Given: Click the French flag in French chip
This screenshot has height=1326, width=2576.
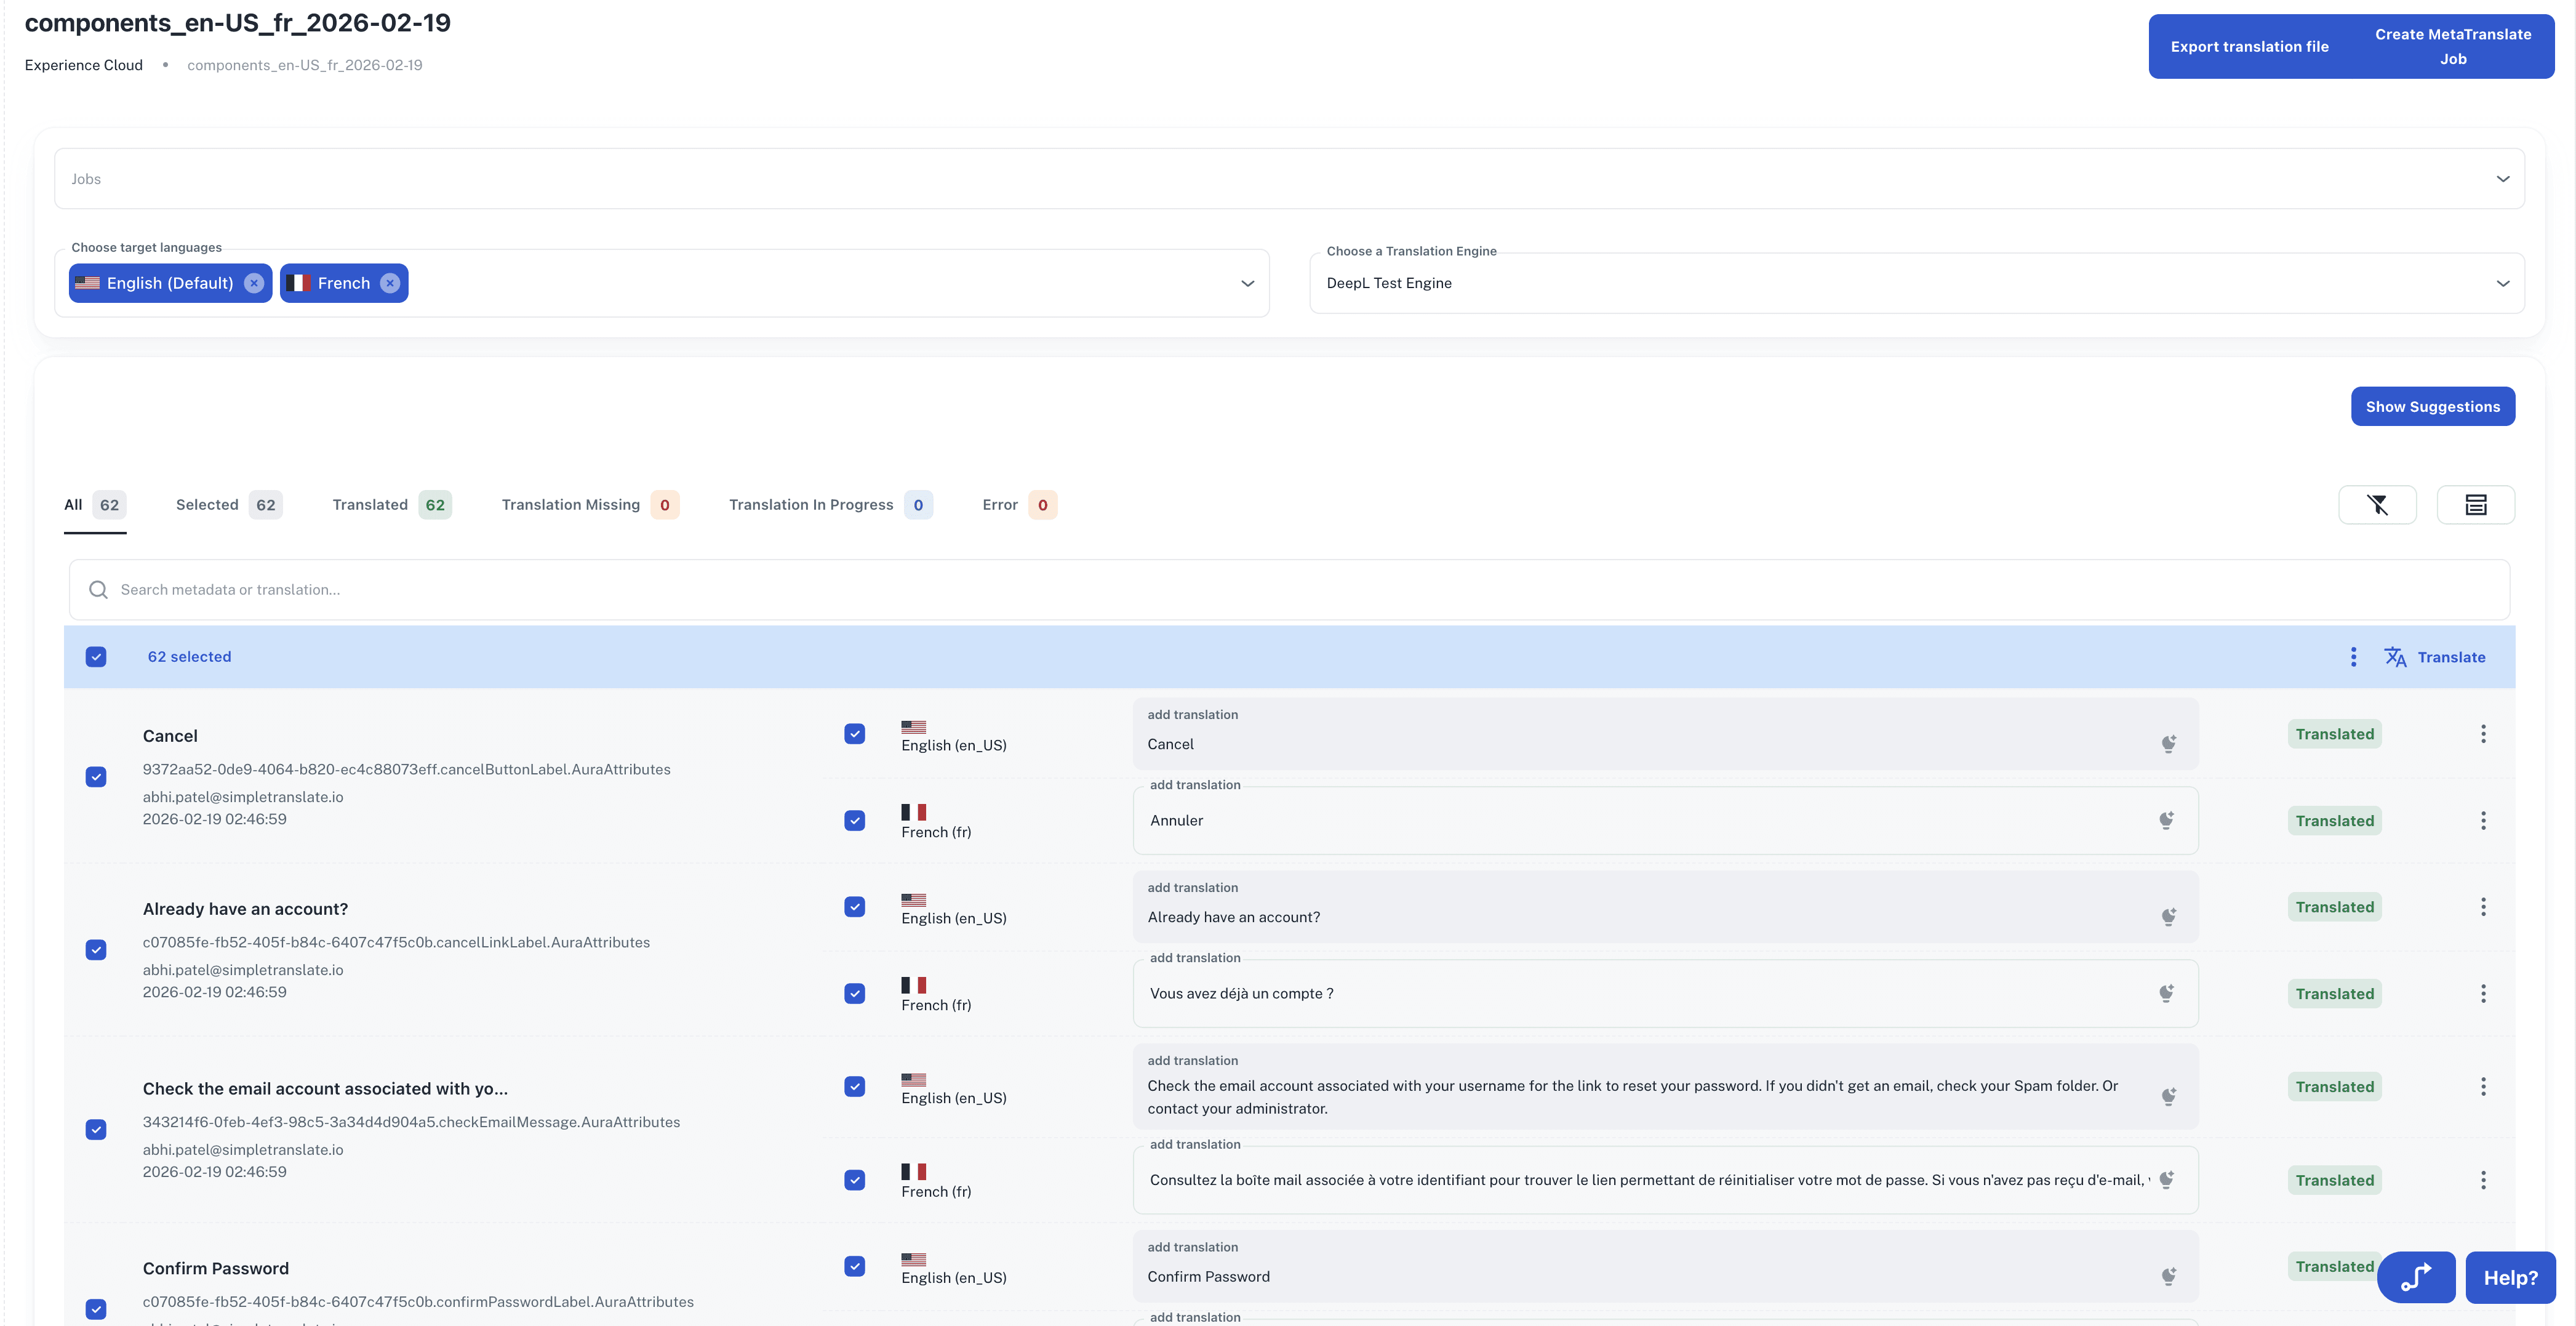Looking at the screenshot, I should (x=298, y=283).
